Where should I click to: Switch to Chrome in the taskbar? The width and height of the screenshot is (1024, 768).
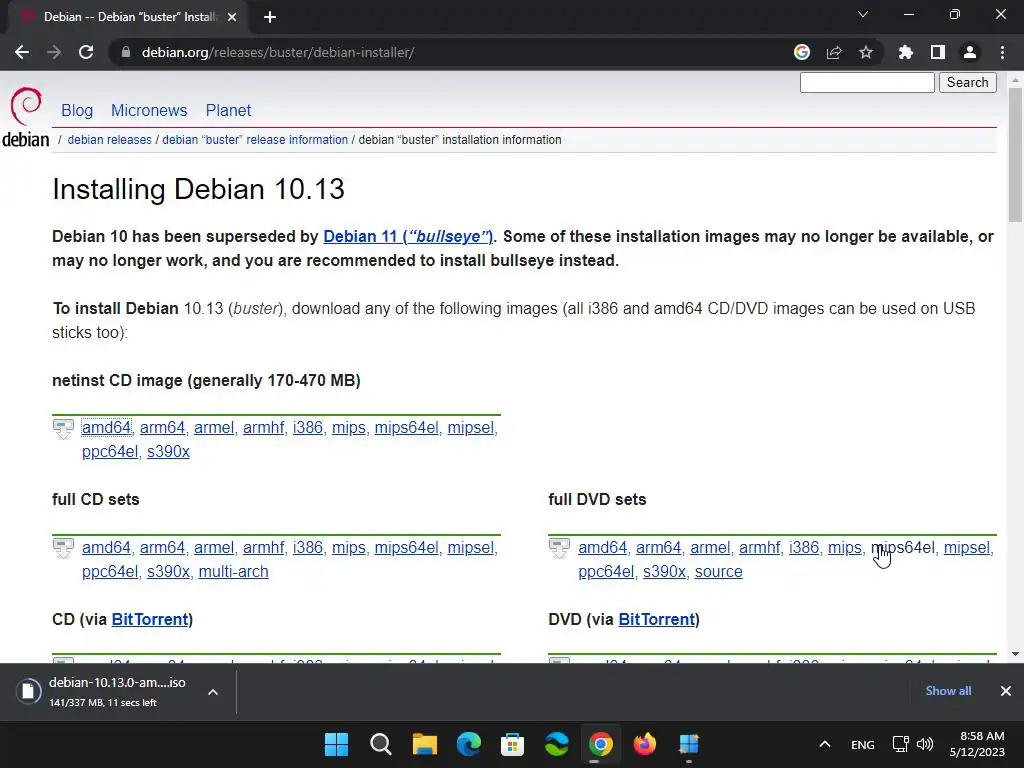[601, 744]
